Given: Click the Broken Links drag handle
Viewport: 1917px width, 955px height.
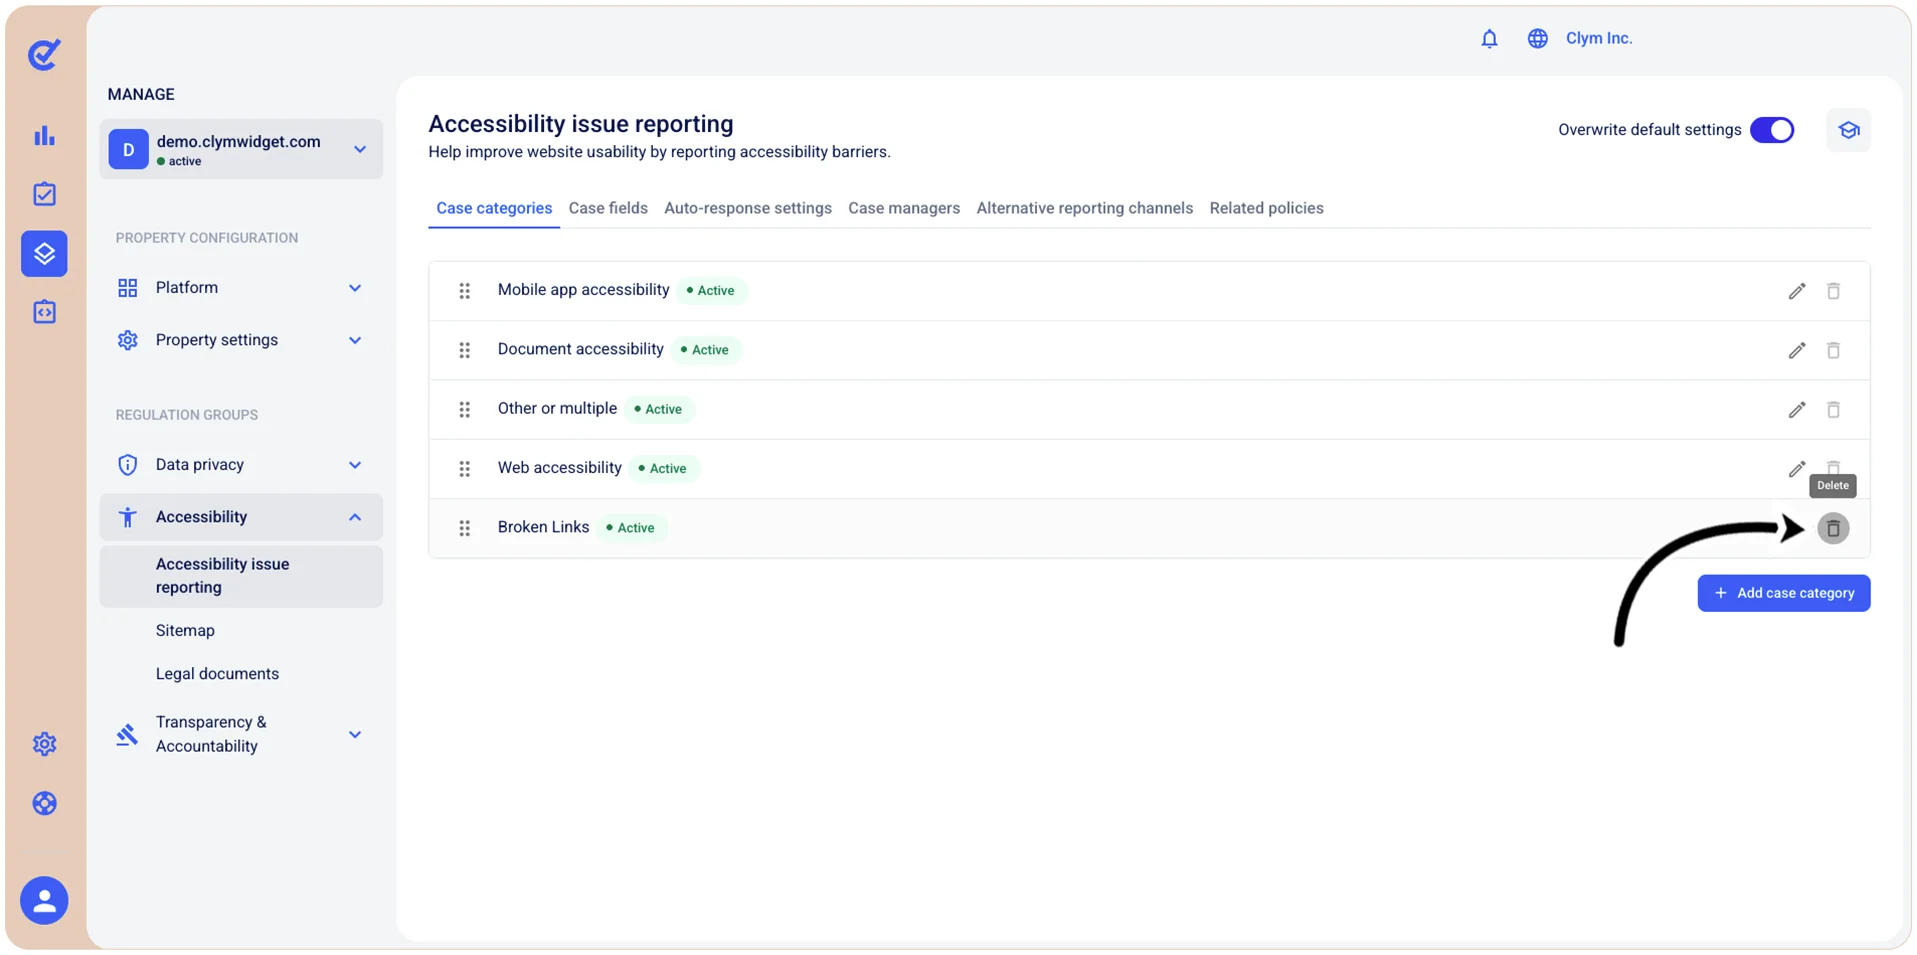Looking at the screenshot, I should point(464,528).
